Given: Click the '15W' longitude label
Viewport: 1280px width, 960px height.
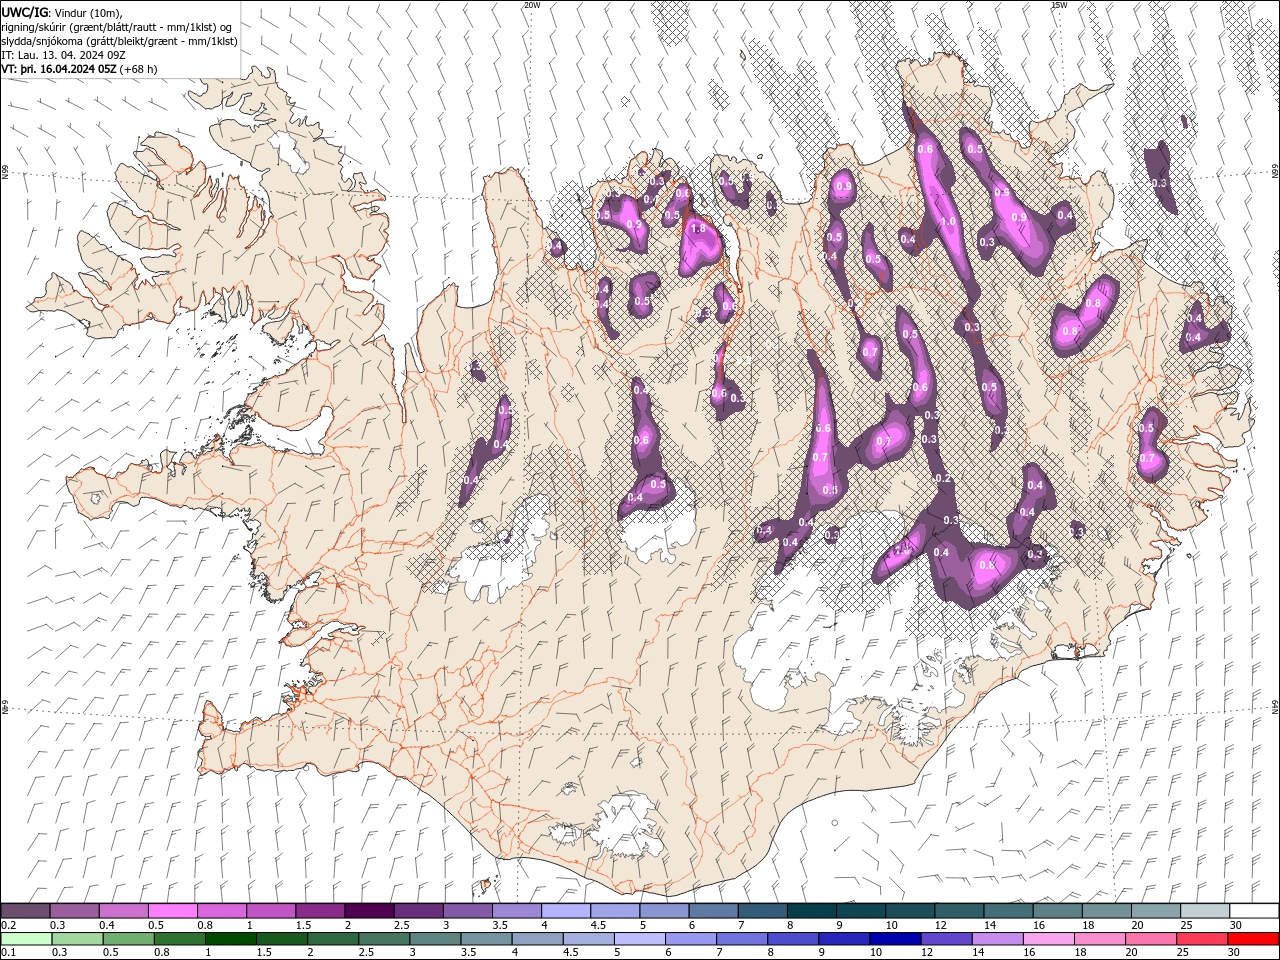Looking at the screenshot, I should point(1060,5).
